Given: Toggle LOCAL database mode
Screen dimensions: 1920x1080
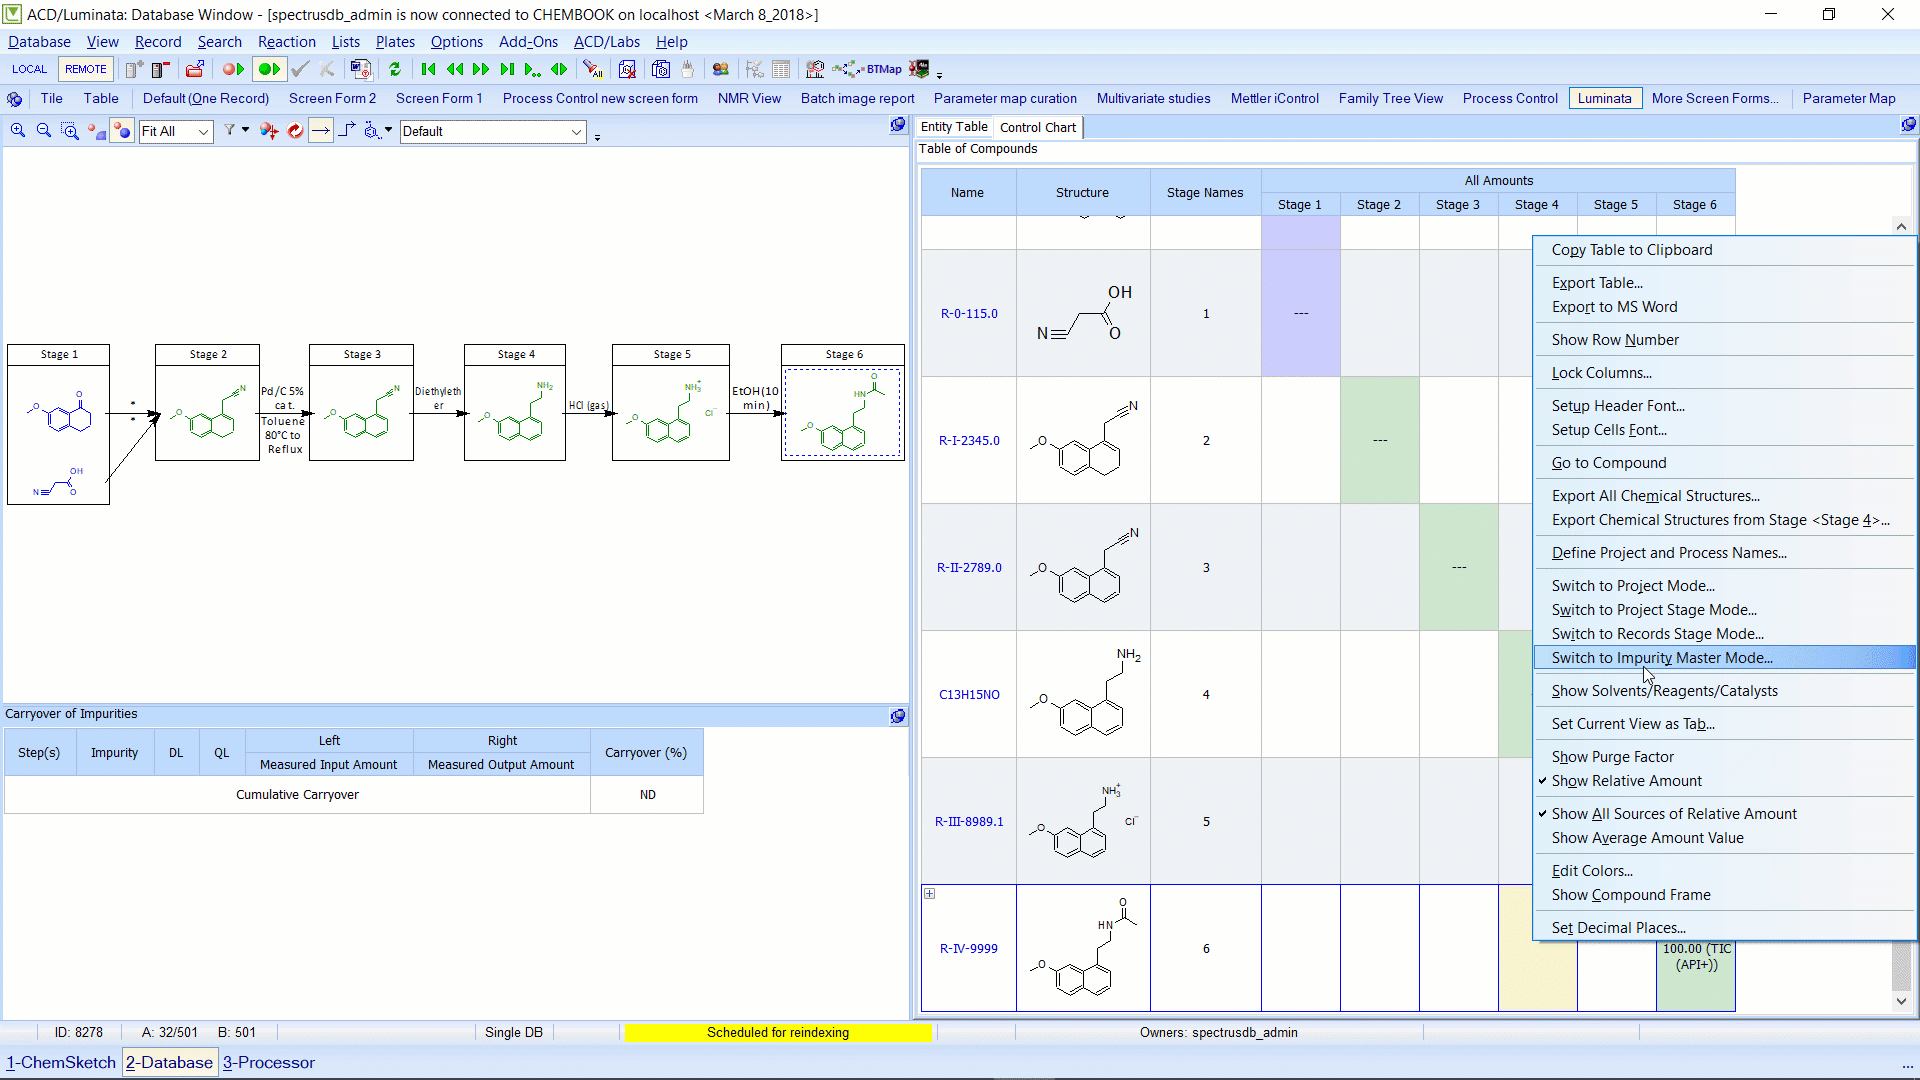Looking at the screenshot, I should pos(29,69).
